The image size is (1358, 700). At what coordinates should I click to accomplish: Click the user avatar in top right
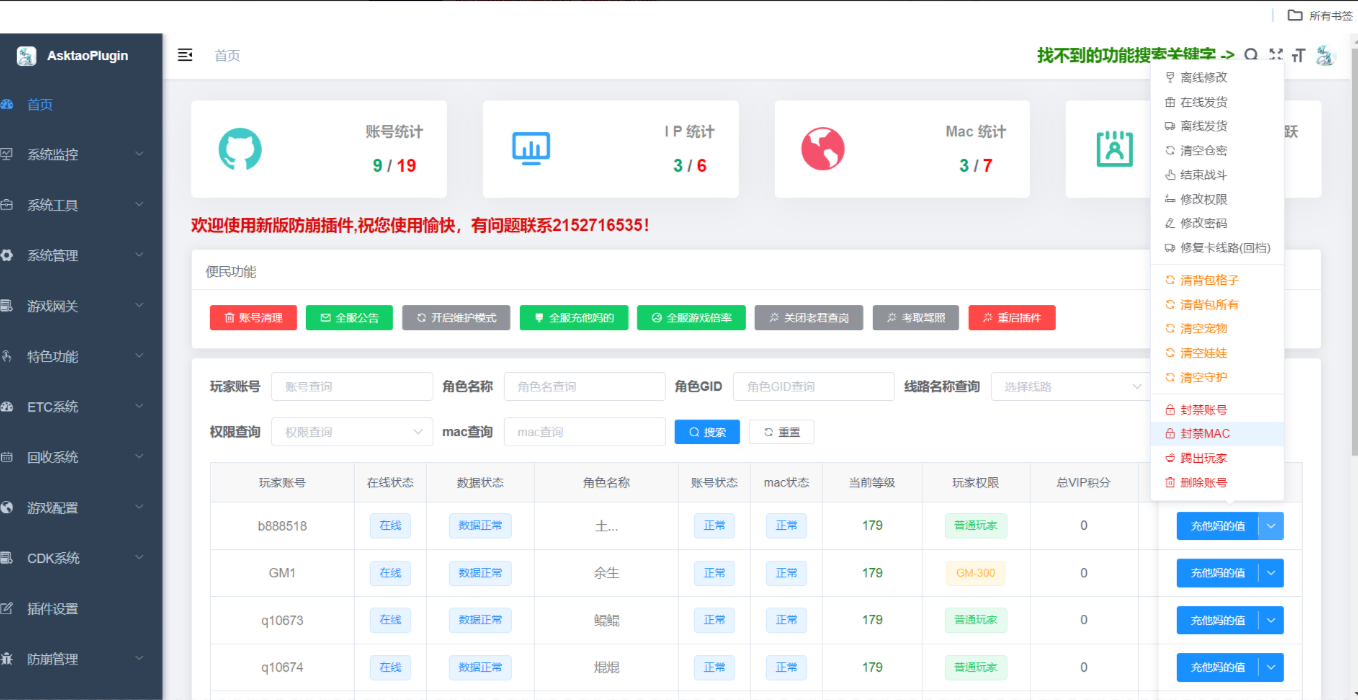pyautogui.click(x=1325, y=56)
